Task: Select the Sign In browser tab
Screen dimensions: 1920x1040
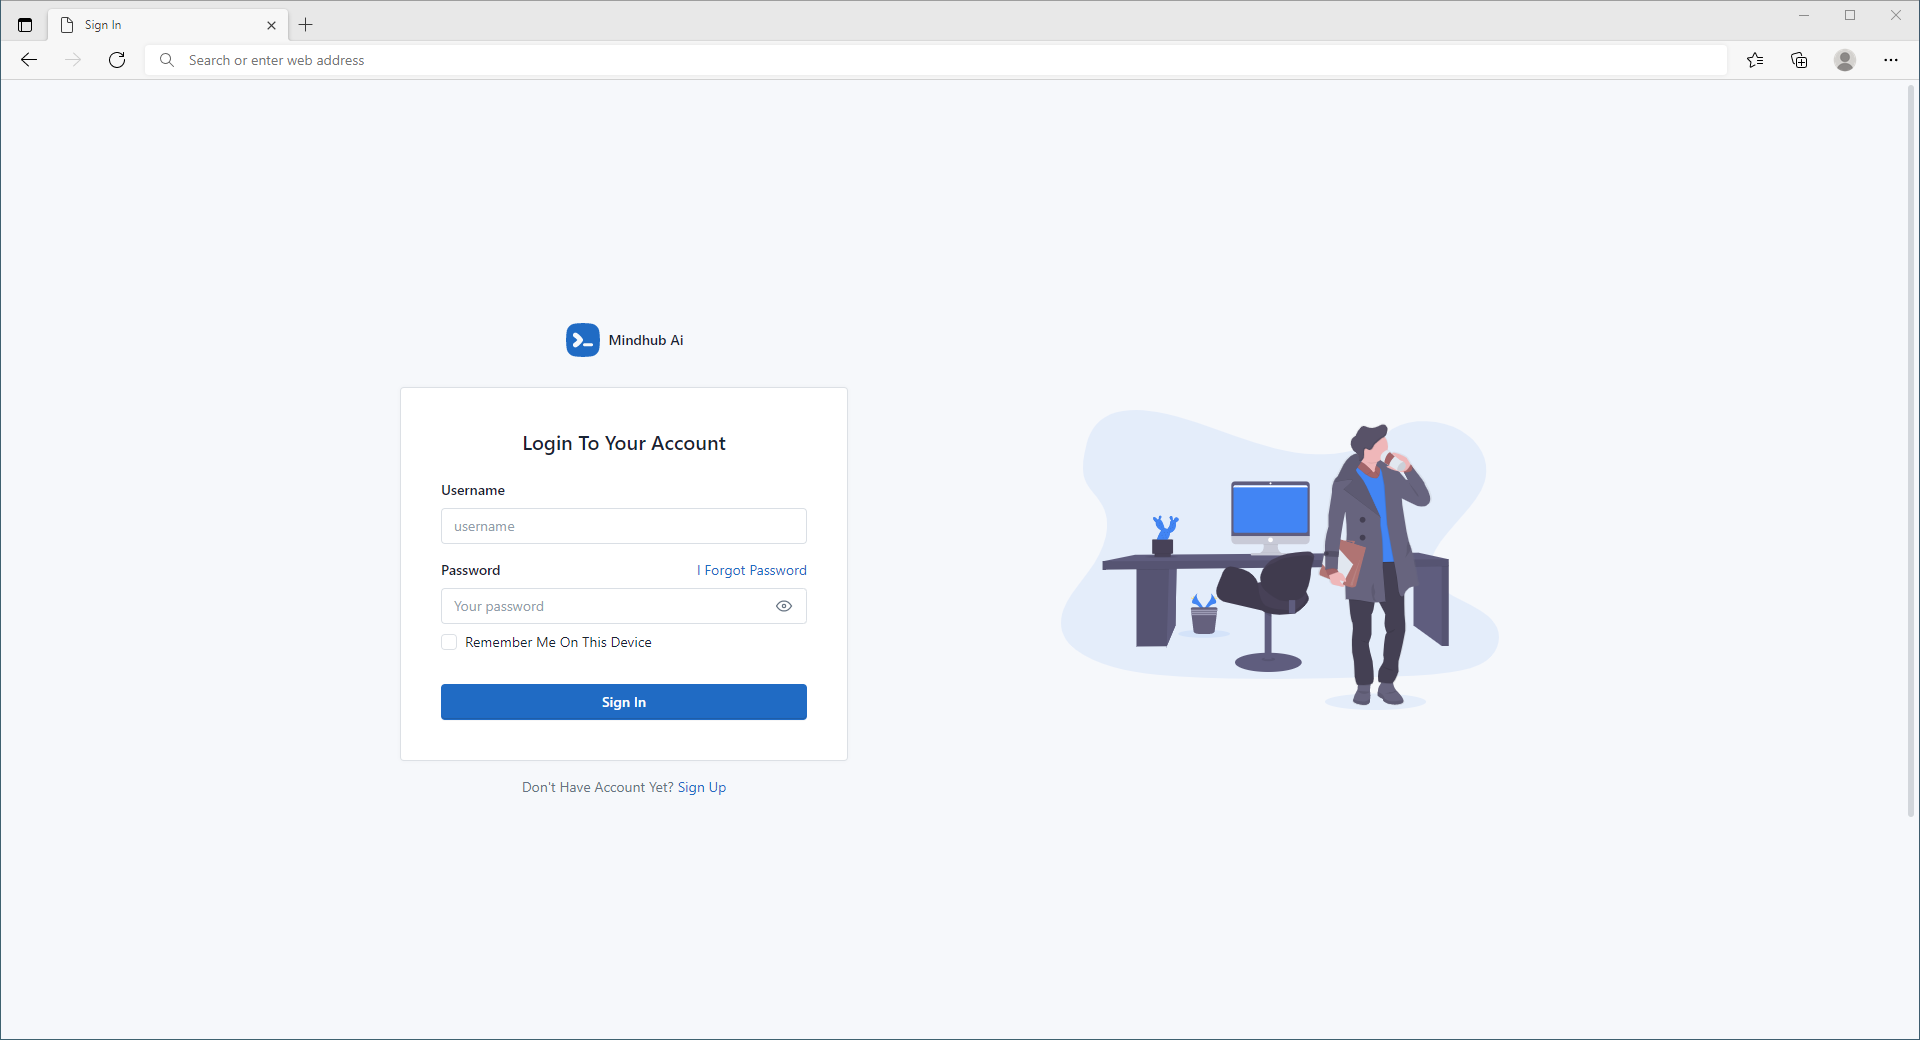Action: (160, 25)
